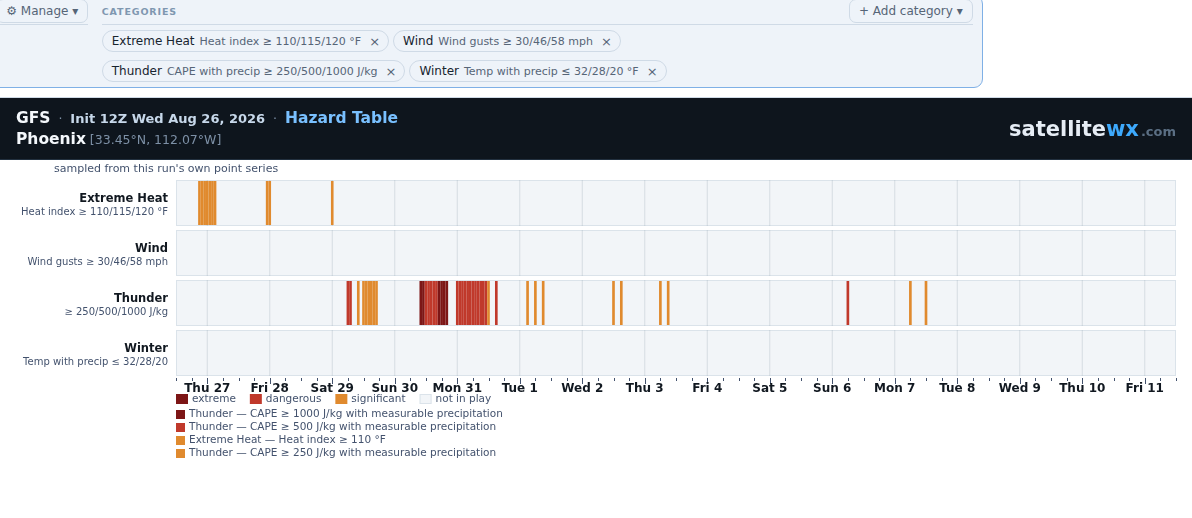Click the red dangerous Thunder block on Mon 31
Screen dimensions: 1192x518
tap(471, 303)
